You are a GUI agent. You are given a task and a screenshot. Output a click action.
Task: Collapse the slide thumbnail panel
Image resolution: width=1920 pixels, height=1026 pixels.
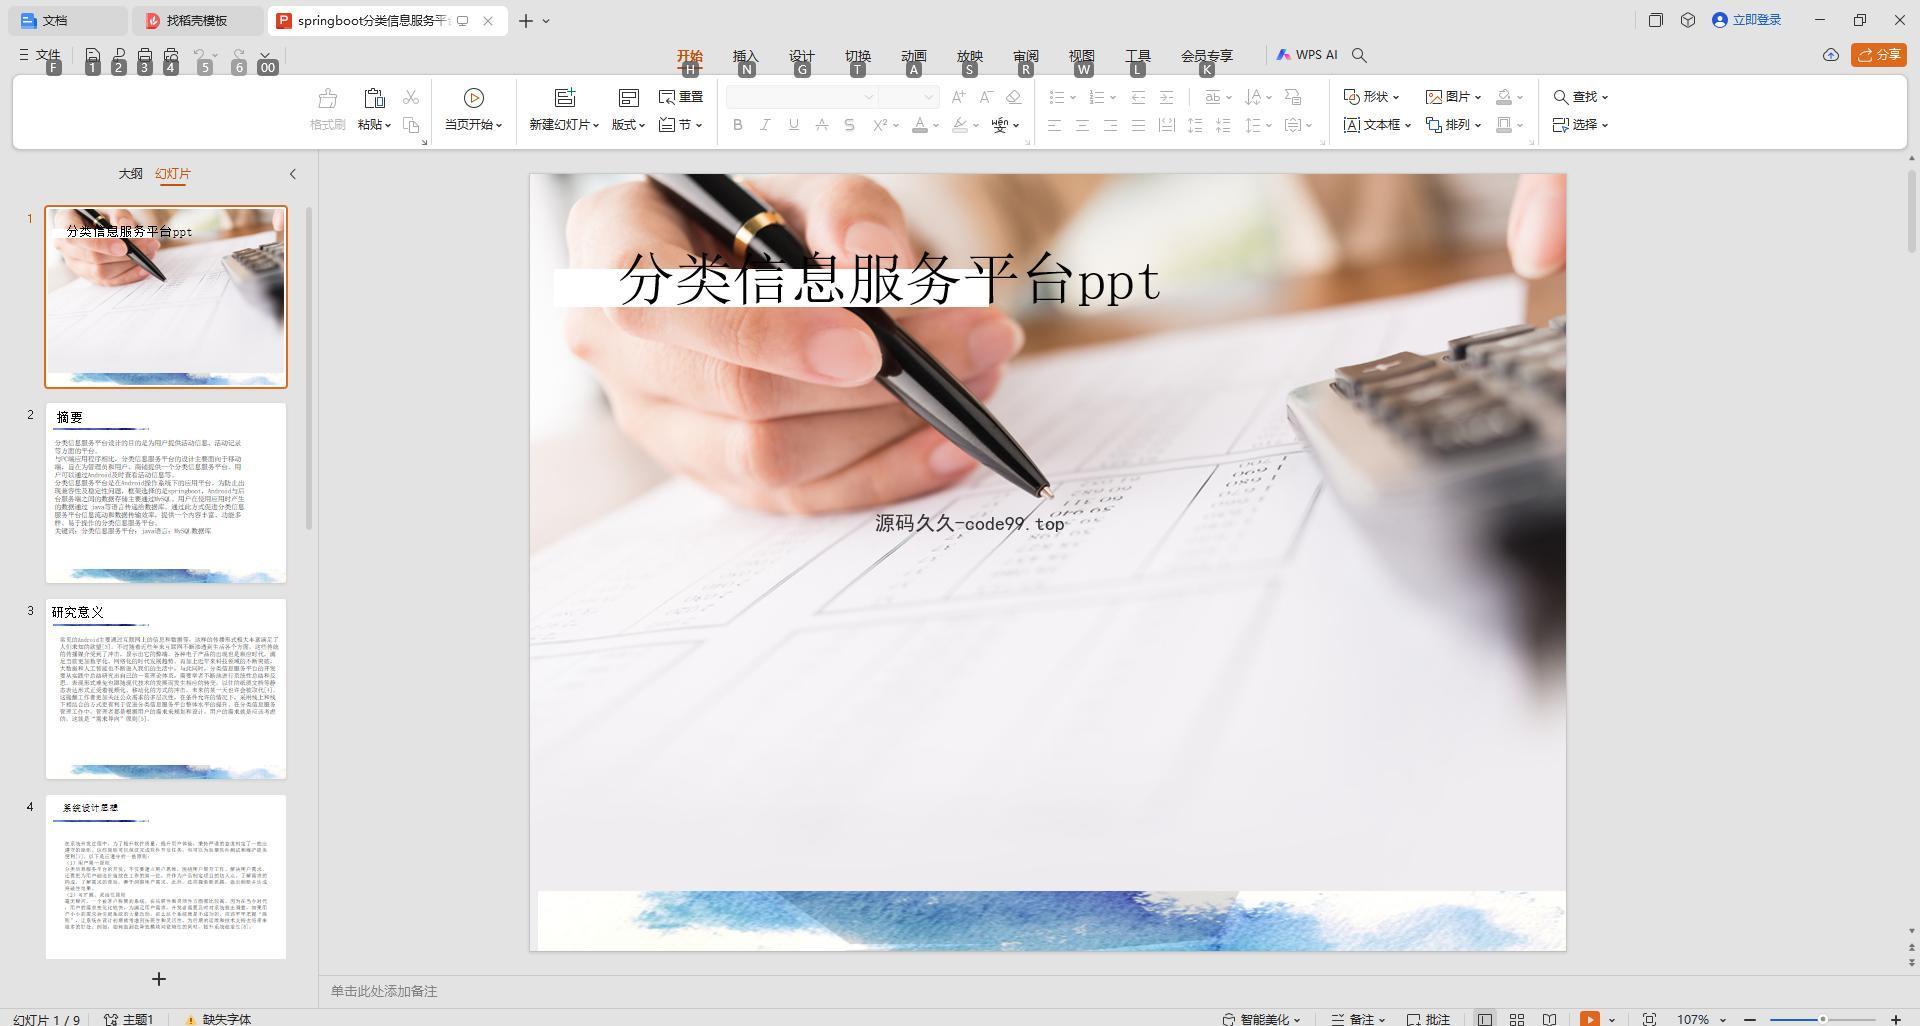293,174
